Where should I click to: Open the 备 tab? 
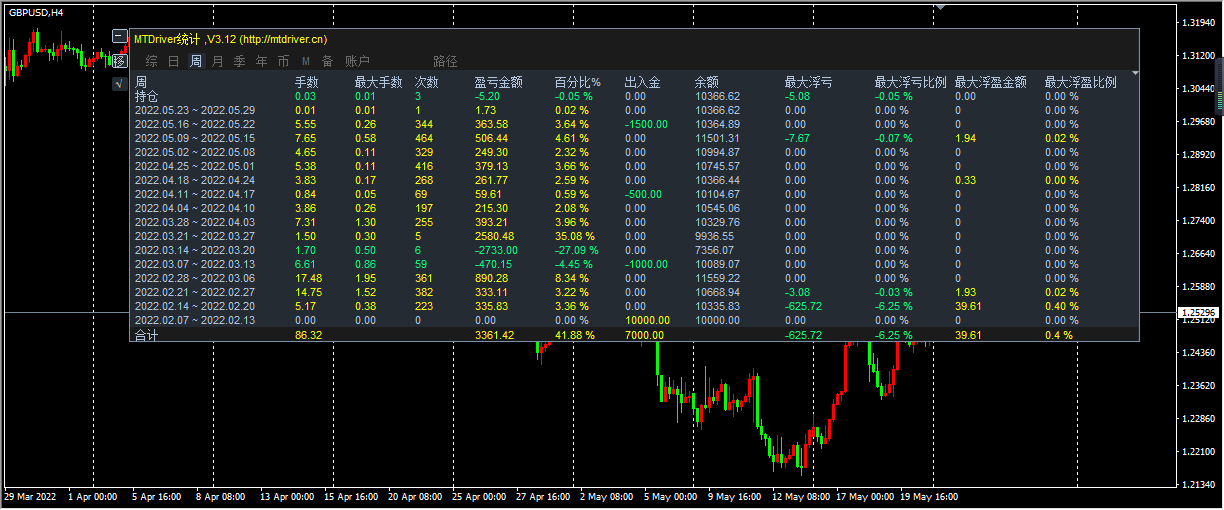pyautogui.click(x=328, y=62)
